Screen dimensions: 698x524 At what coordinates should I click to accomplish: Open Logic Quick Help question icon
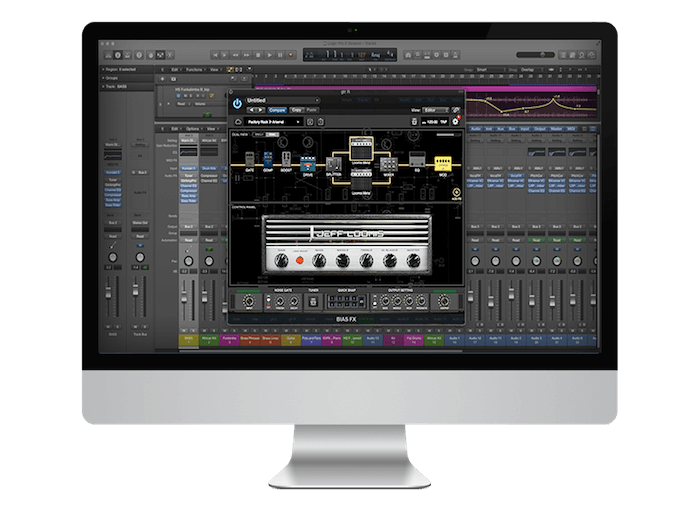(x=139, y=55)
